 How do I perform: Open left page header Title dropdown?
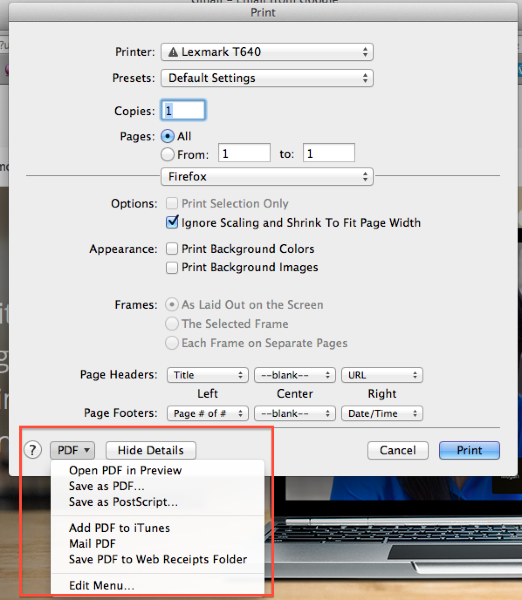tap(208, 375)
